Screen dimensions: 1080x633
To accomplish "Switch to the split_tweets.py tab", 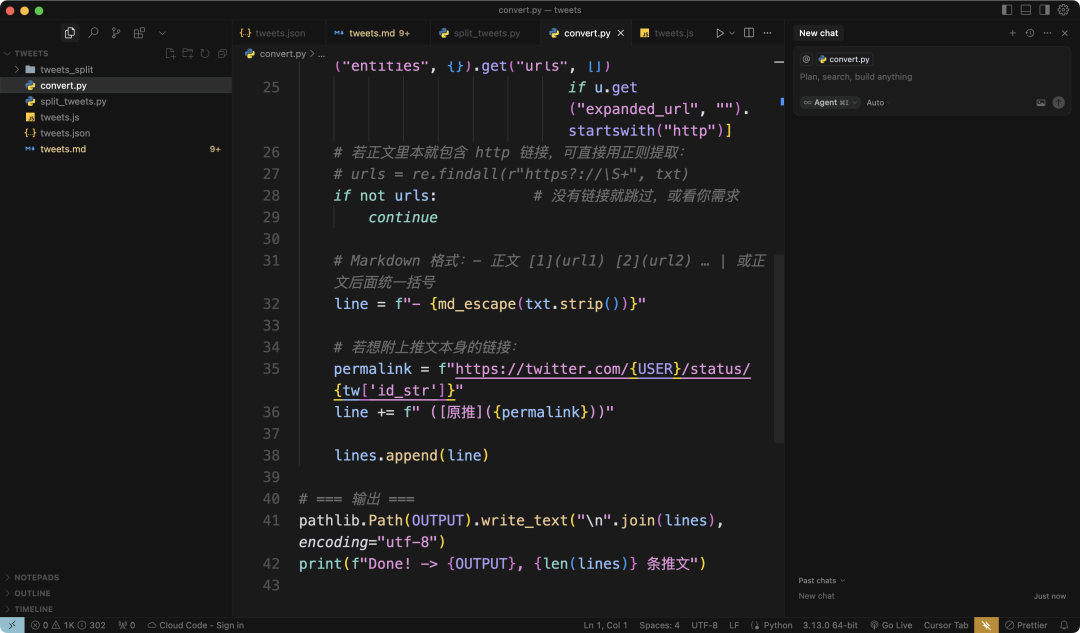I will click(486, 33).
